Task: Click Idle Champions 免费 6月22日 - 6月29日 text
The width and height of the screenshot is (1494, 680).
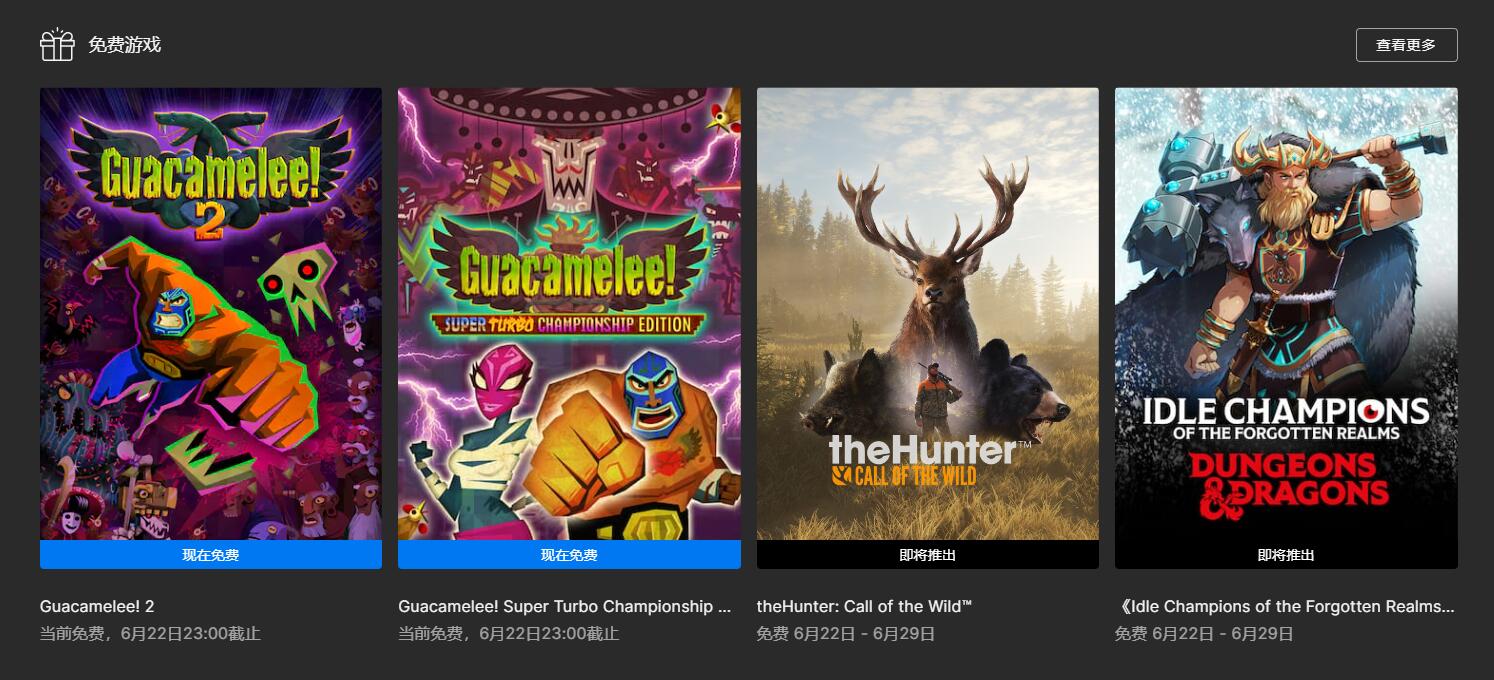Action: point(1204,634)
